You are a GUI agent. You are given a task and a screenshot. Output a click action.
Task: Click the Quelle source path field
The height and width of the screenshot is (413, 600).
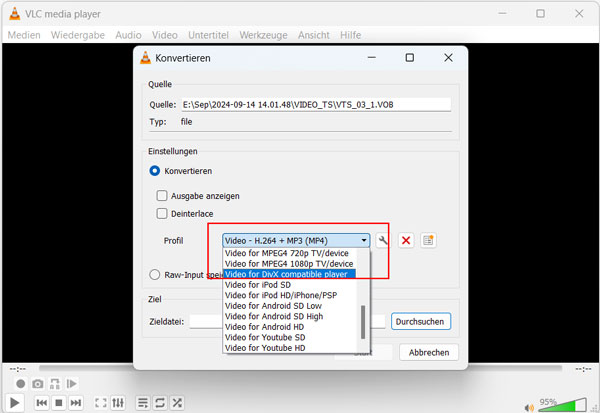[x=316, y=104]
